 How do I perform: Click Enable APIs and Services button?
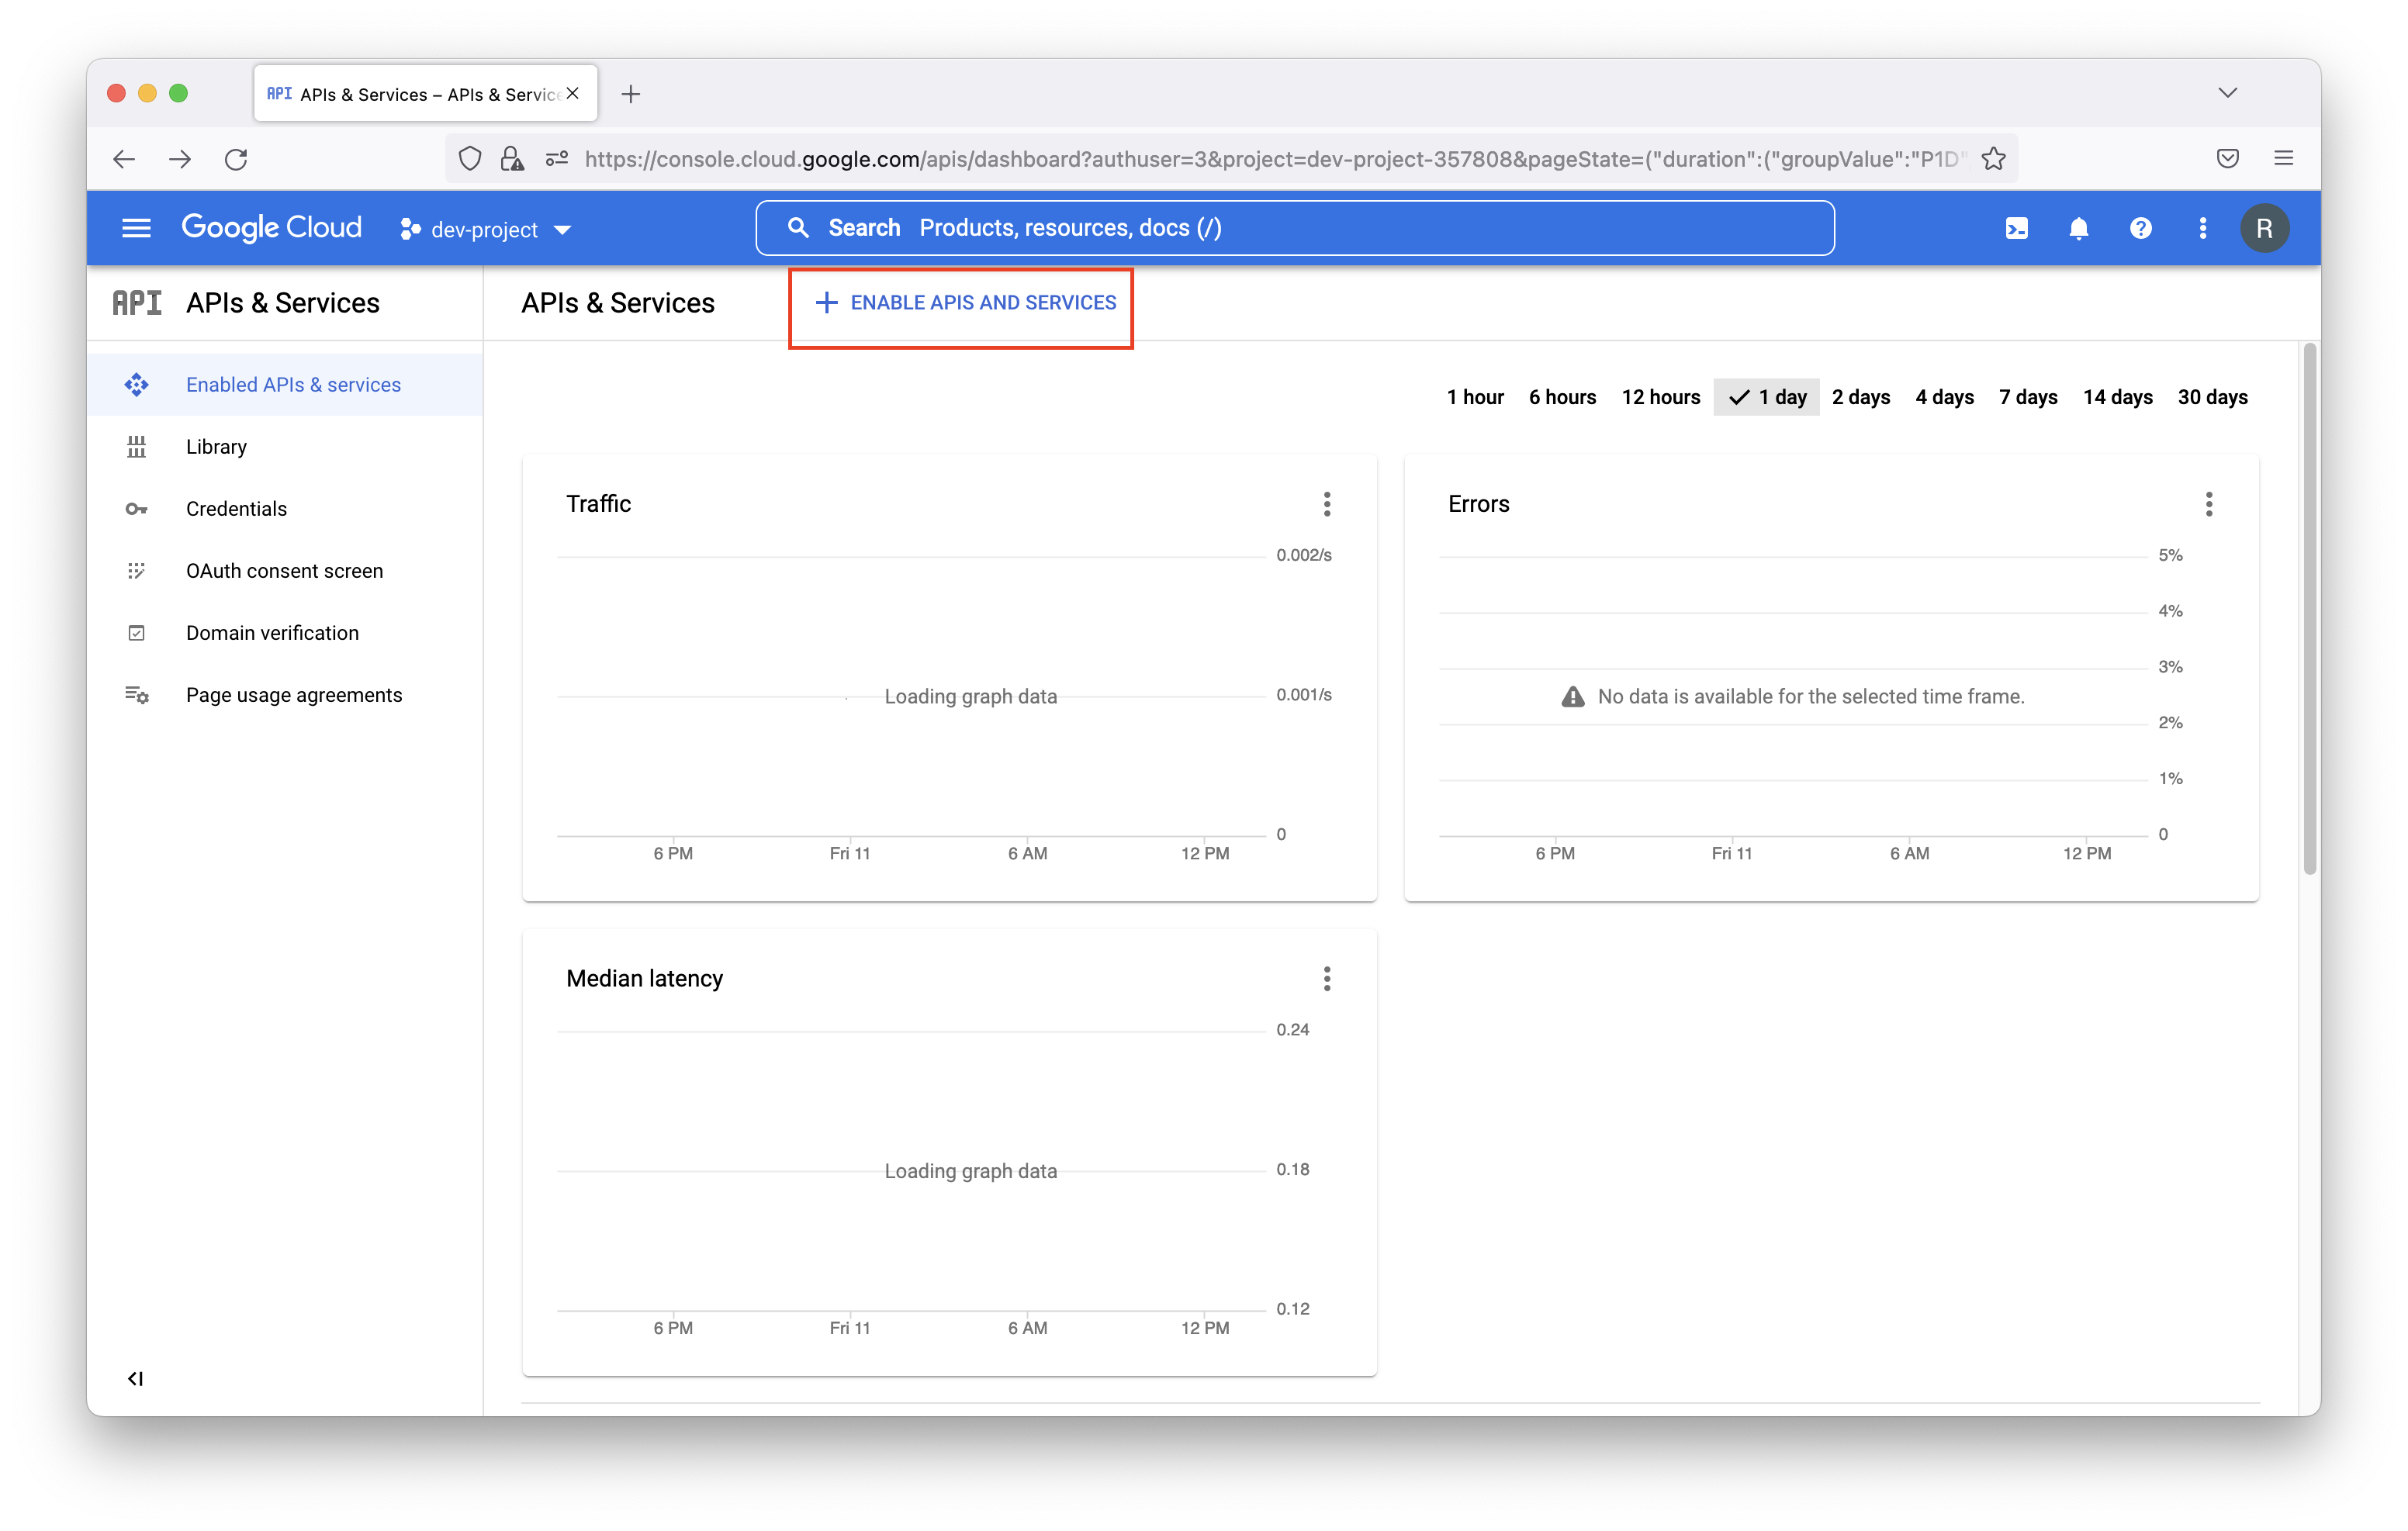click(x=964, y=303)
